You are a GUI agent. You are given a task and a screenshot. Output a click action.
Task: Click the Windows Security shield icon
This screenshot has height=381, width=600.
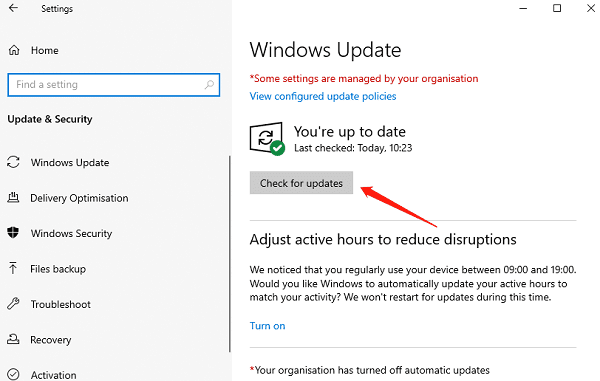13,233
